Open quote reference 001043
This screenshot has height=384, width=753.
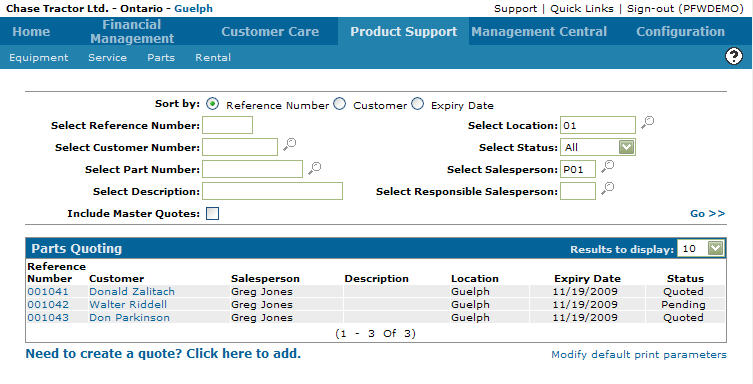(x=48, y=317)
